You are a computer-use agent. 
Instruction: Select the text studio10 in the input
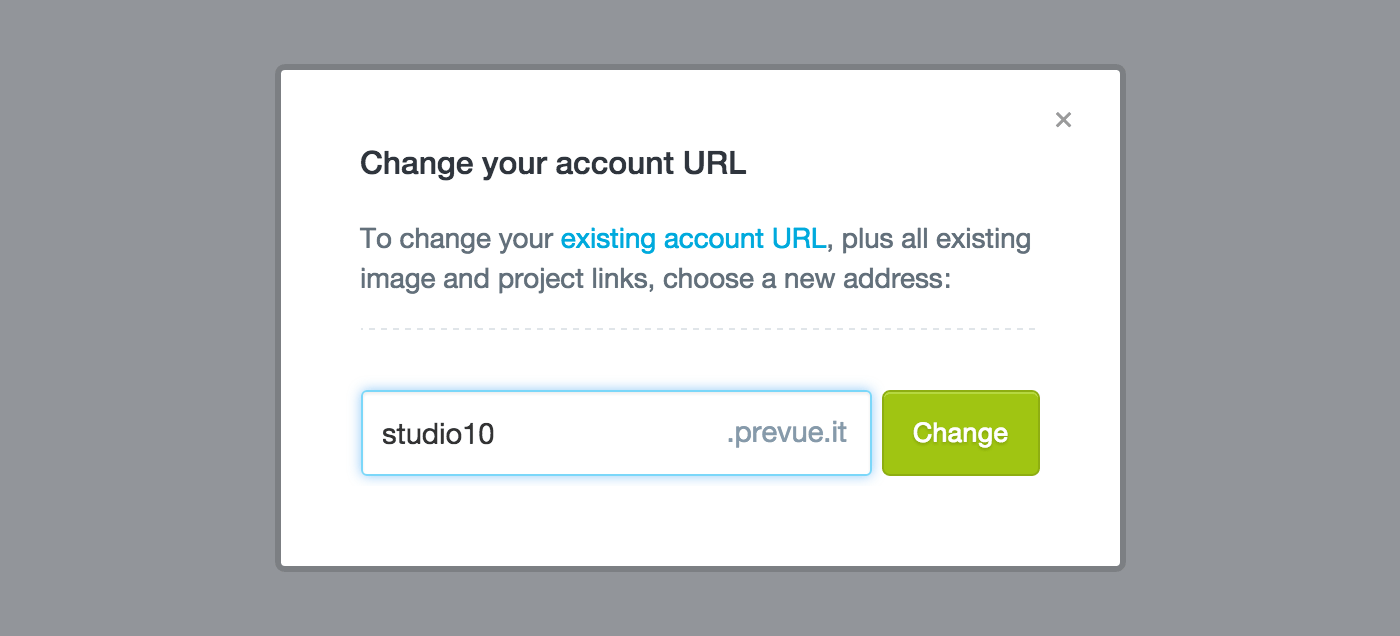point(437,432)
